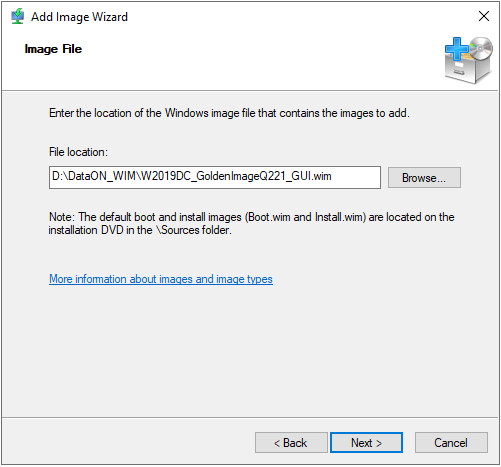Proceed with the Next > button

click(366, 443)
